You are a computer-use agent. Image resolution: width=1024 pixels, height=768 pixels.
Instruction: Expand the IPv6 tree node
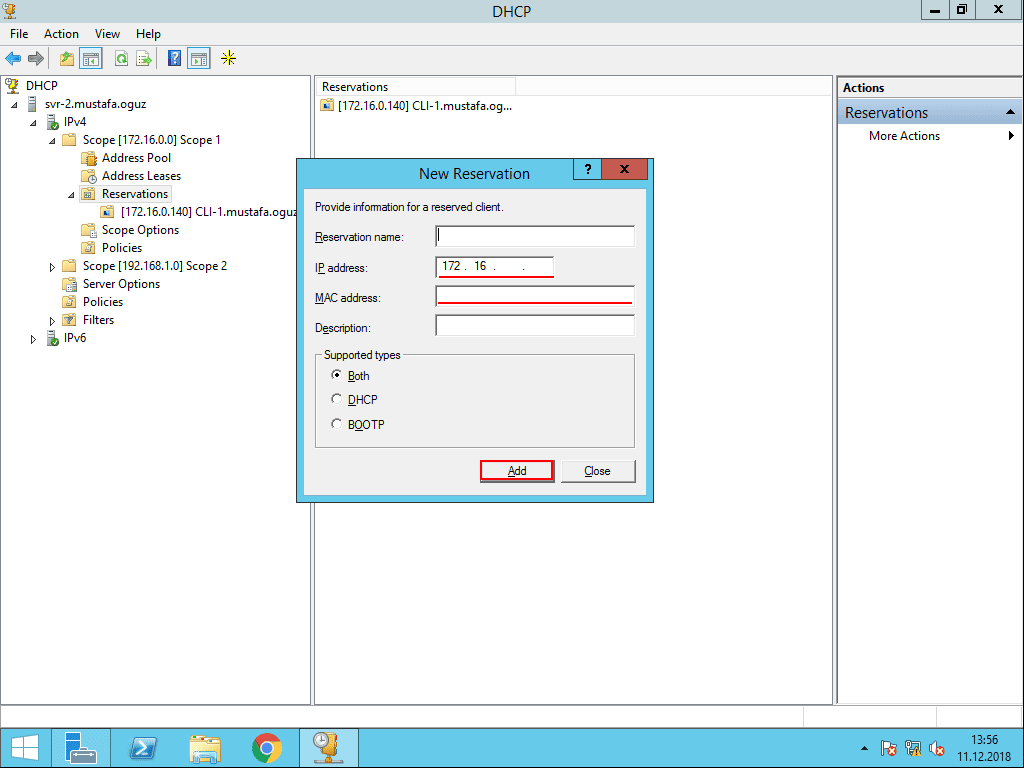coord(33,339)
